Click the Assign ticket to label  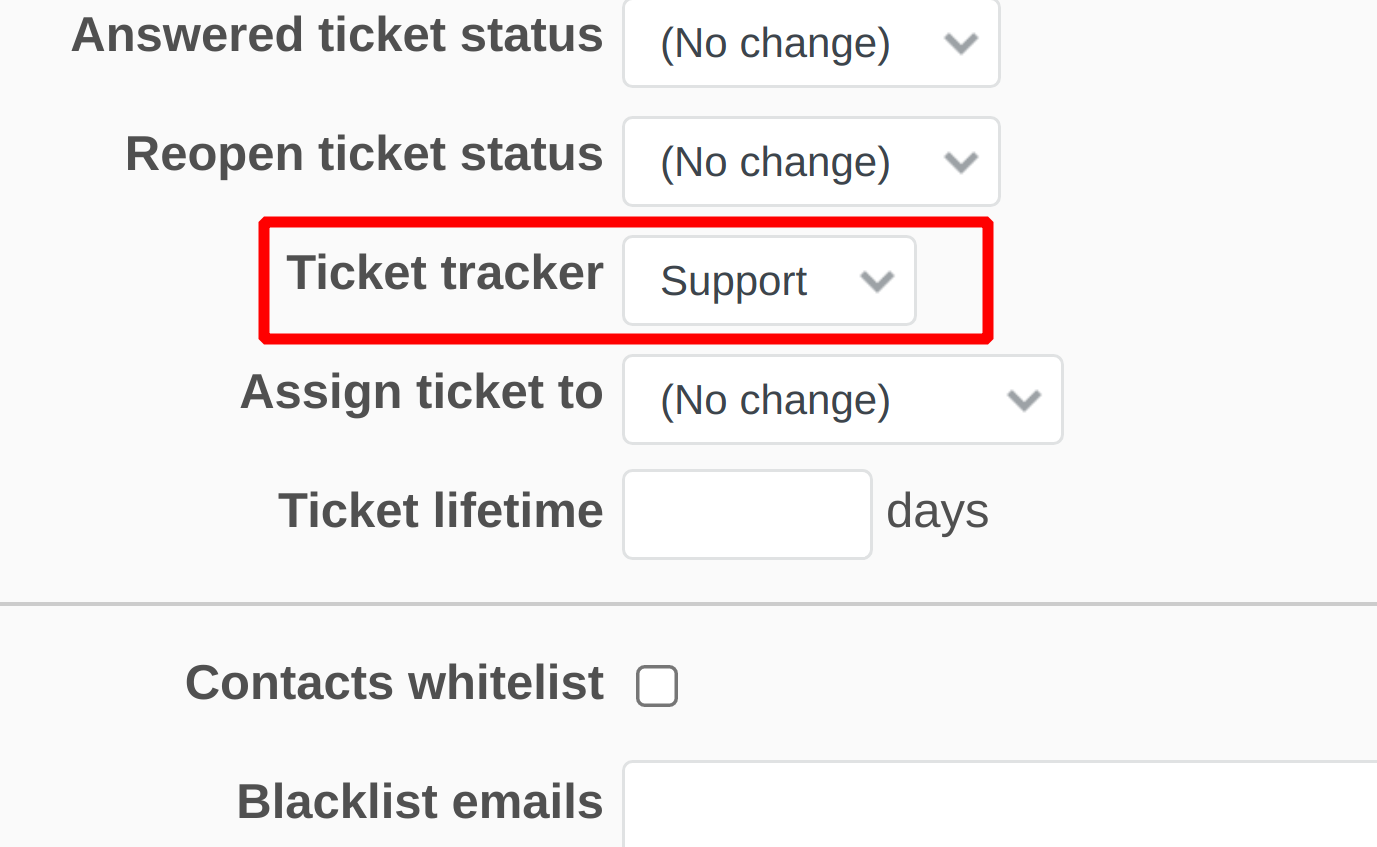tap(421, 391)
